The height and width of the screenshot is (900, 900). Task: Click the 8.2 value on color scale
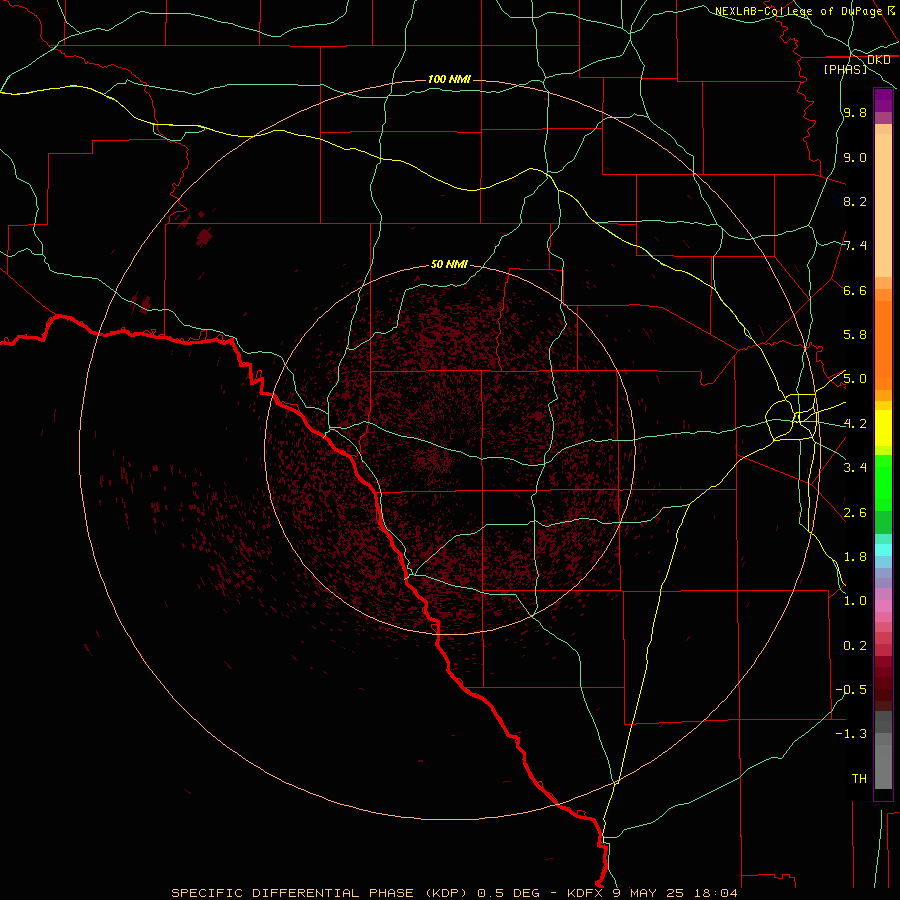click(x=855, y=201)
